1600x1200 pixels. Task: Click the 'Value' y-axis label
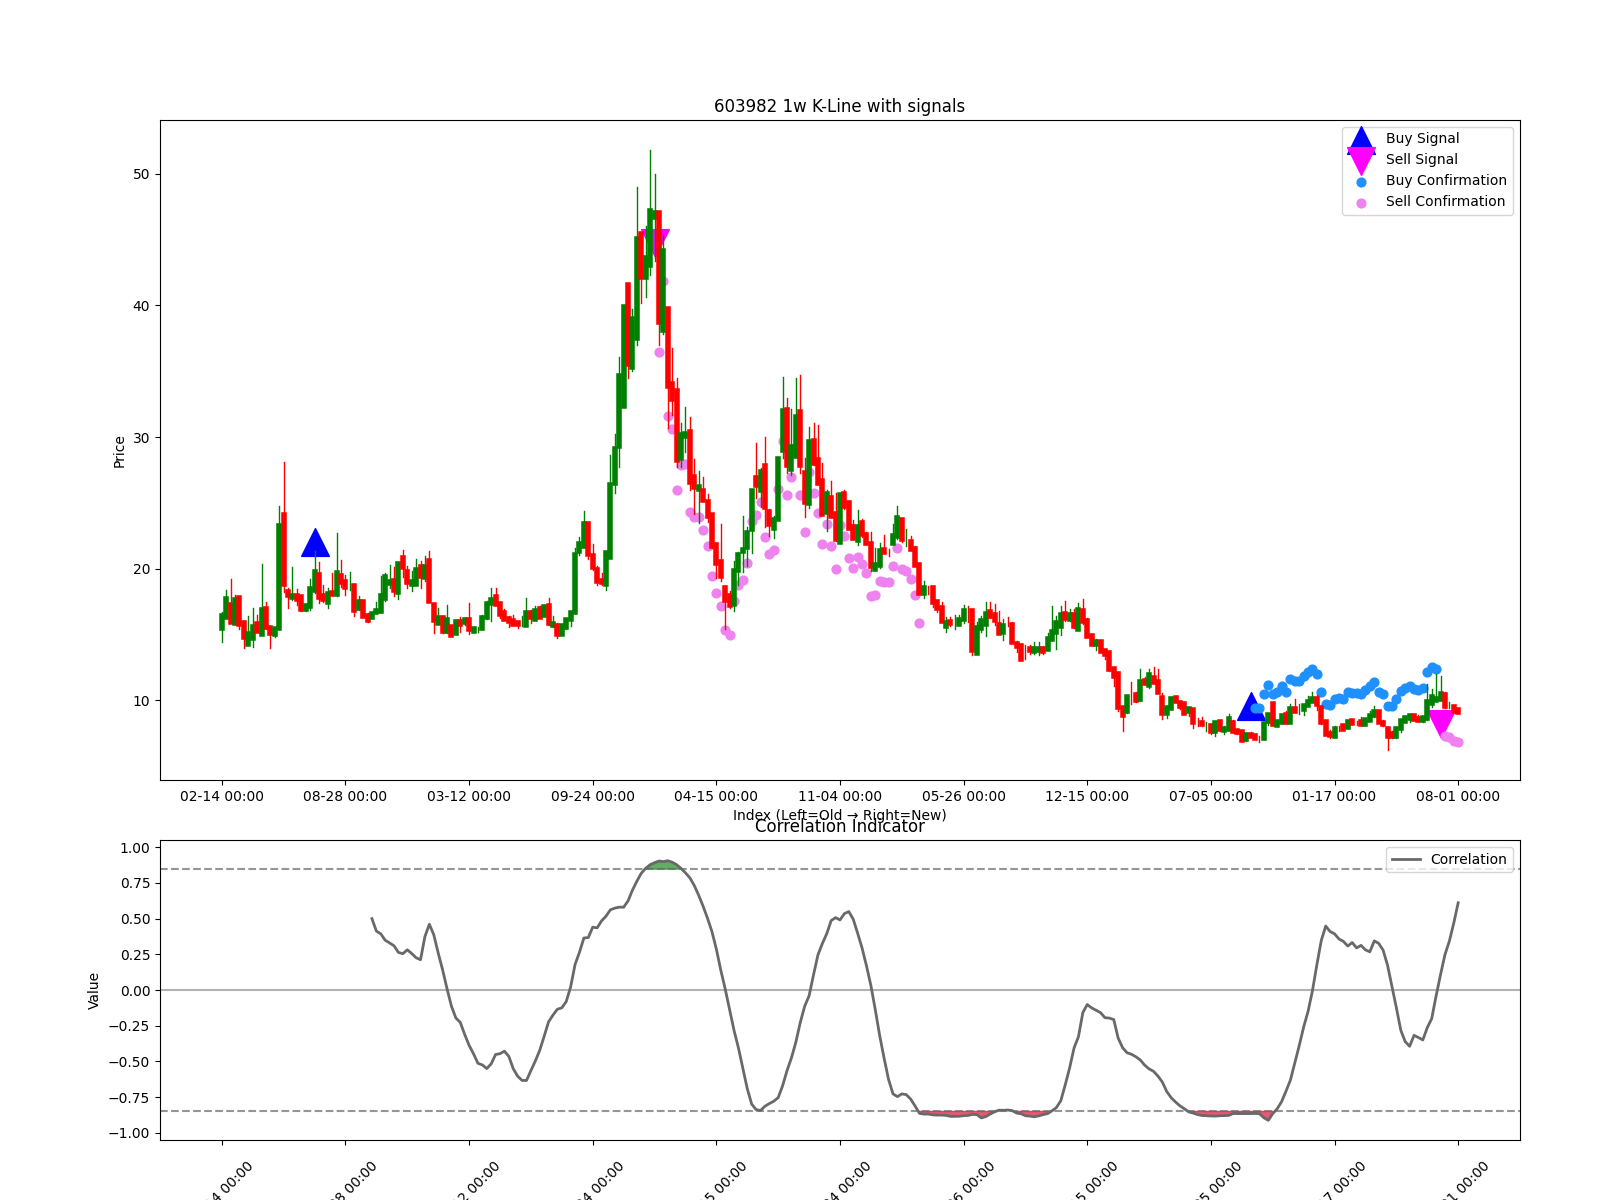point(93,991)
